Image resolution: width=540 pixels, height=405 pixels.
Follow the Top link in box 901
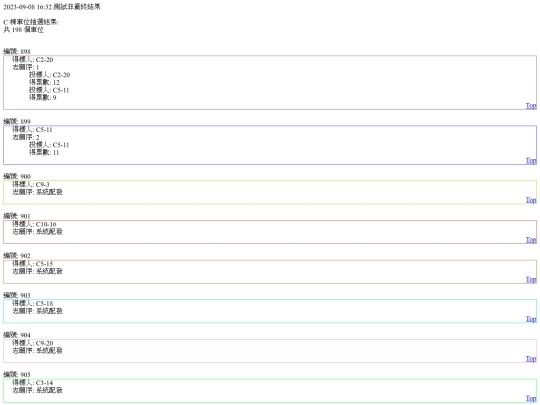pos(531,240)
